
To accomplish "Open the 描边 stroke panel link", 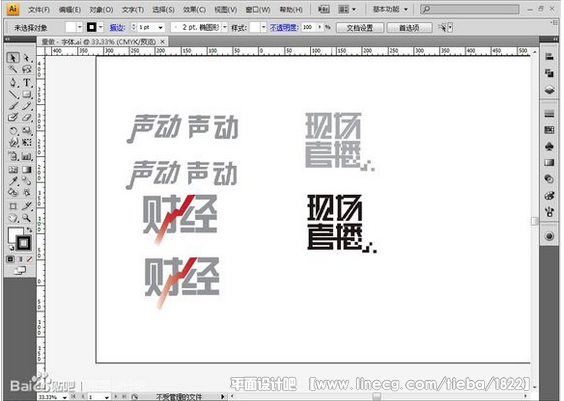I will click(117, 27).
